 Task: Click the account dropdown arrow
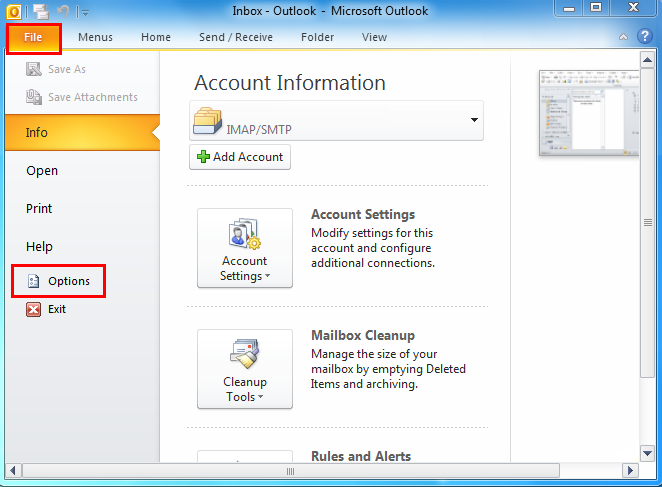[474, 120]
